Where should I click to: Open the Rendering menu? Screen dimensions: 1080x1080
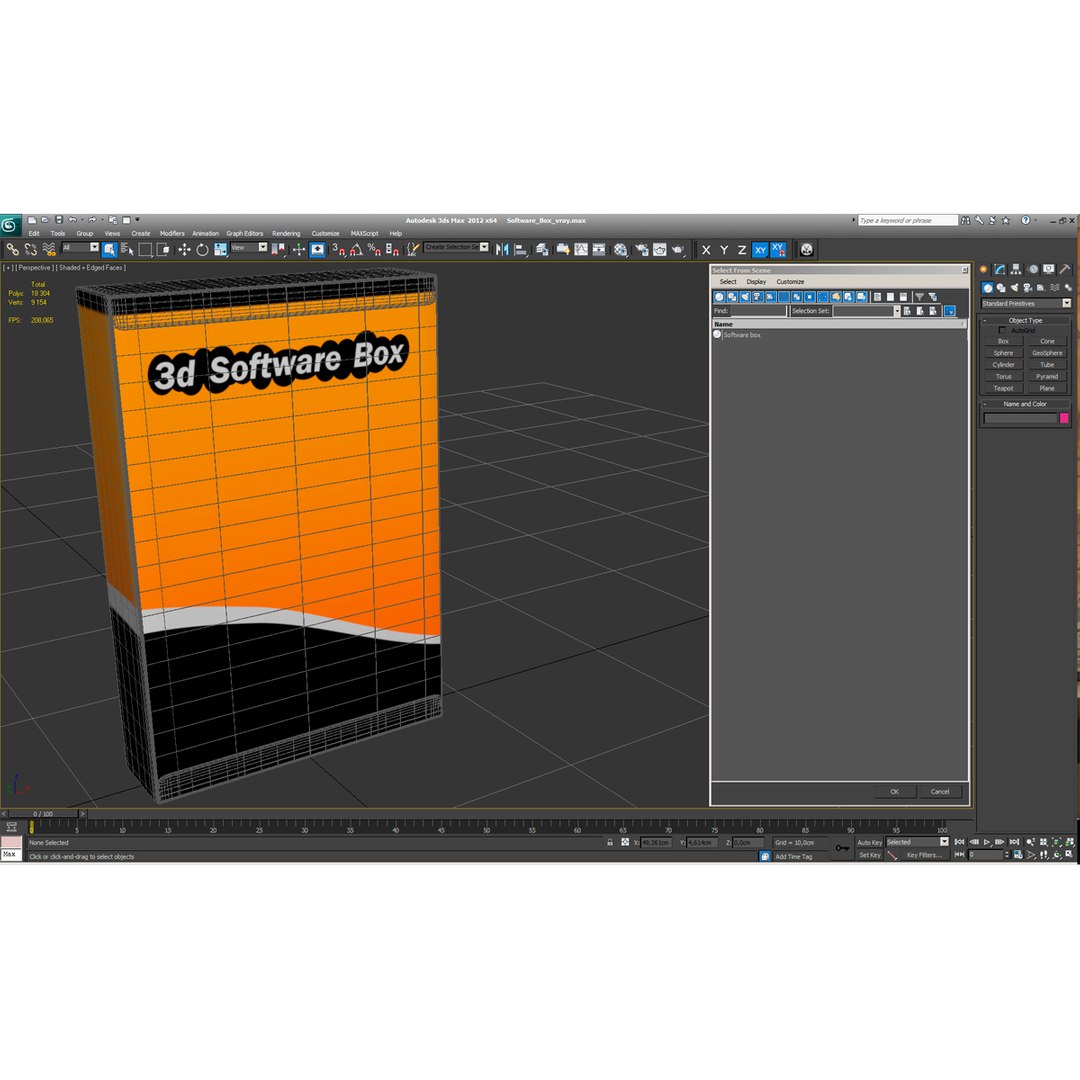(x=286, y=233)
